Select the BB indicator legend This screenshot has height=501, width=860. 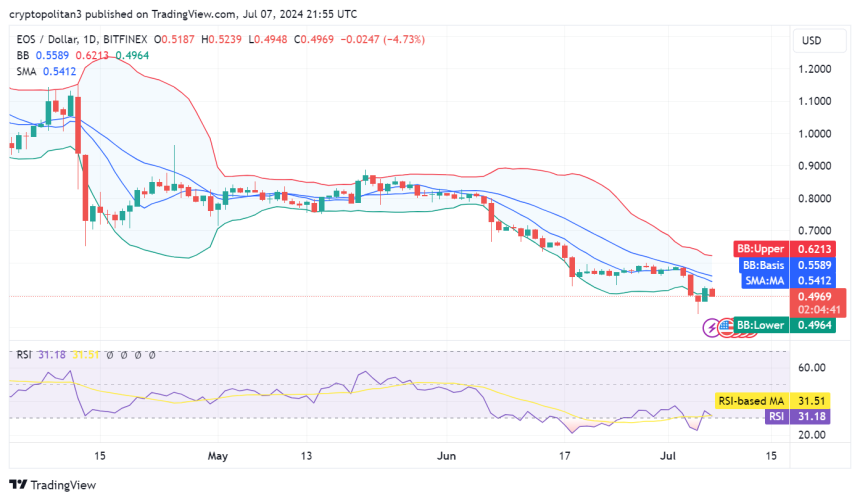[22, 55]
